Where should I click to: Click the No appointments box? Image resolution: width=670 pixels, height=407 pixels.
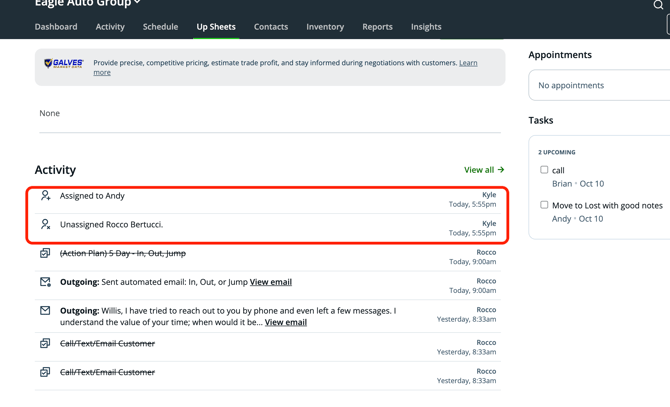coord(599,85)
